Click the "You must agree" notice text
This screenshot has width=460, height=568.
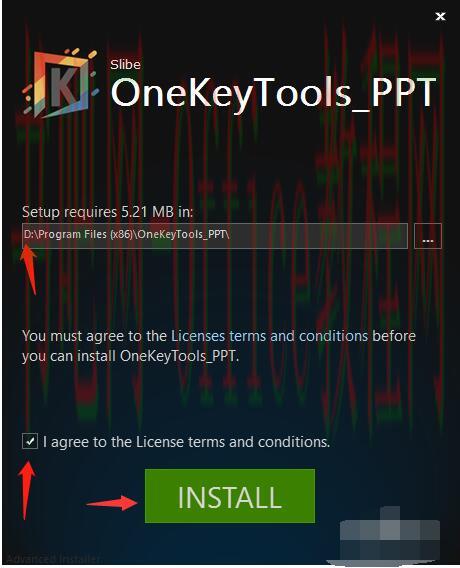point(219,346)
